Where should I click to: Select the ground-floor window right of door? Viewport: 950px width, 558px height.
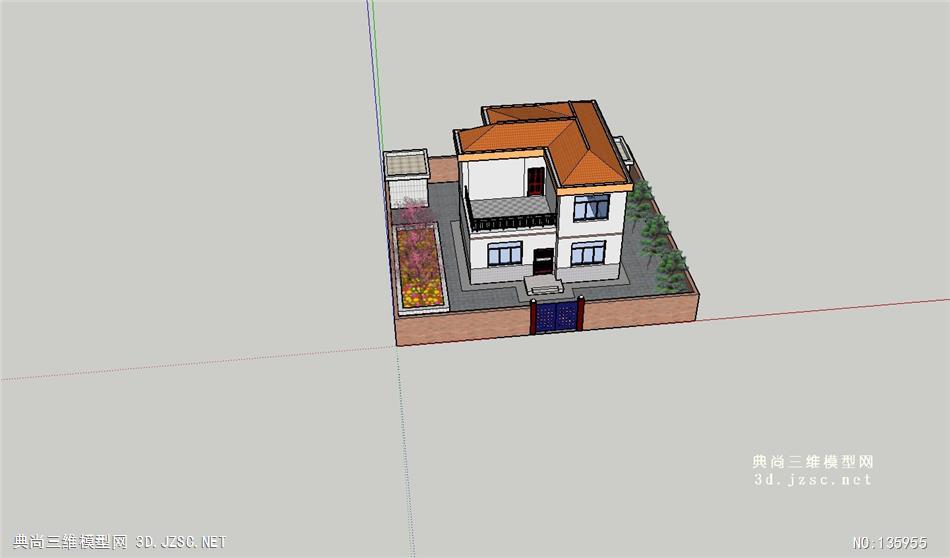pyautogui.click(x=588, y=253)
